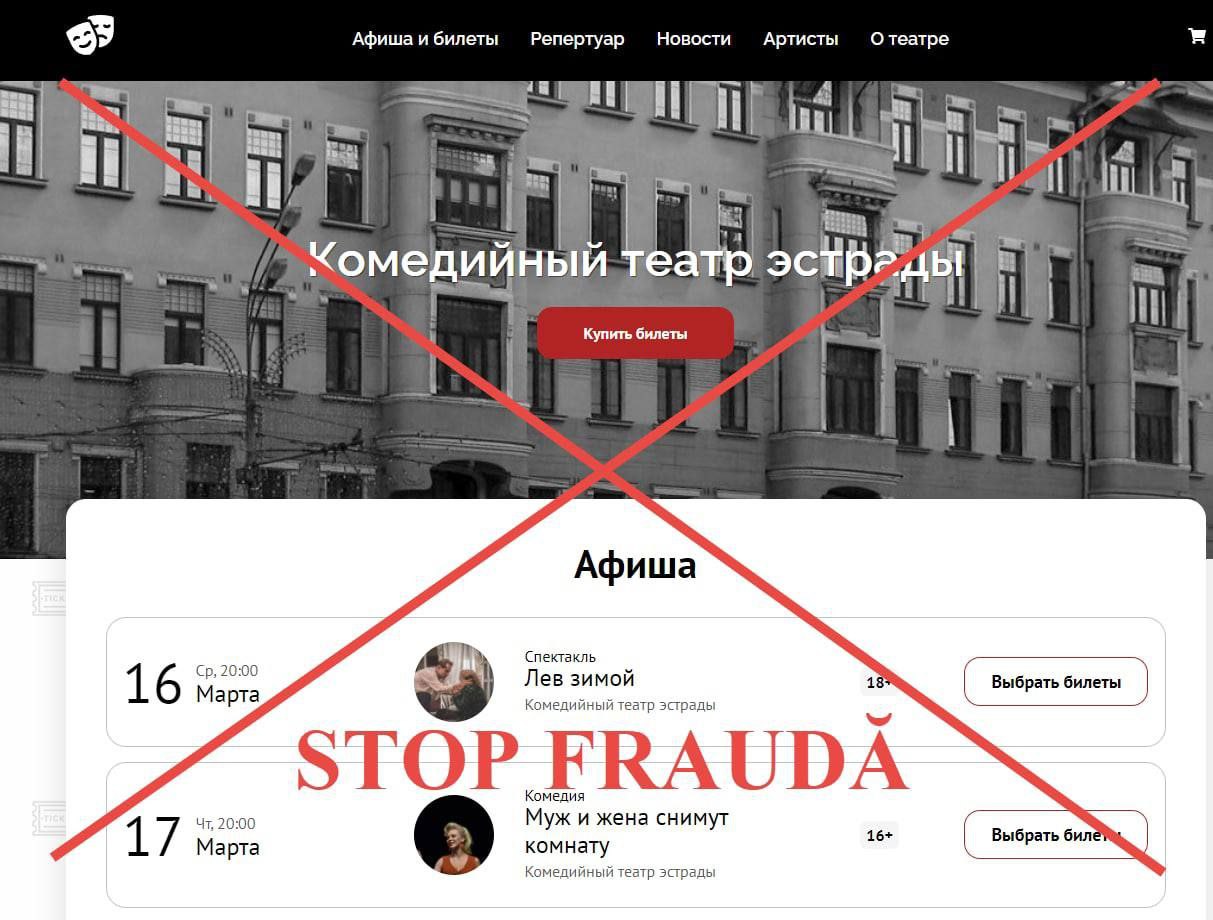
Task: Choose tickets for Муж и жена снимут комнату
Action: pyautogui.click(x=1055, y=834)
